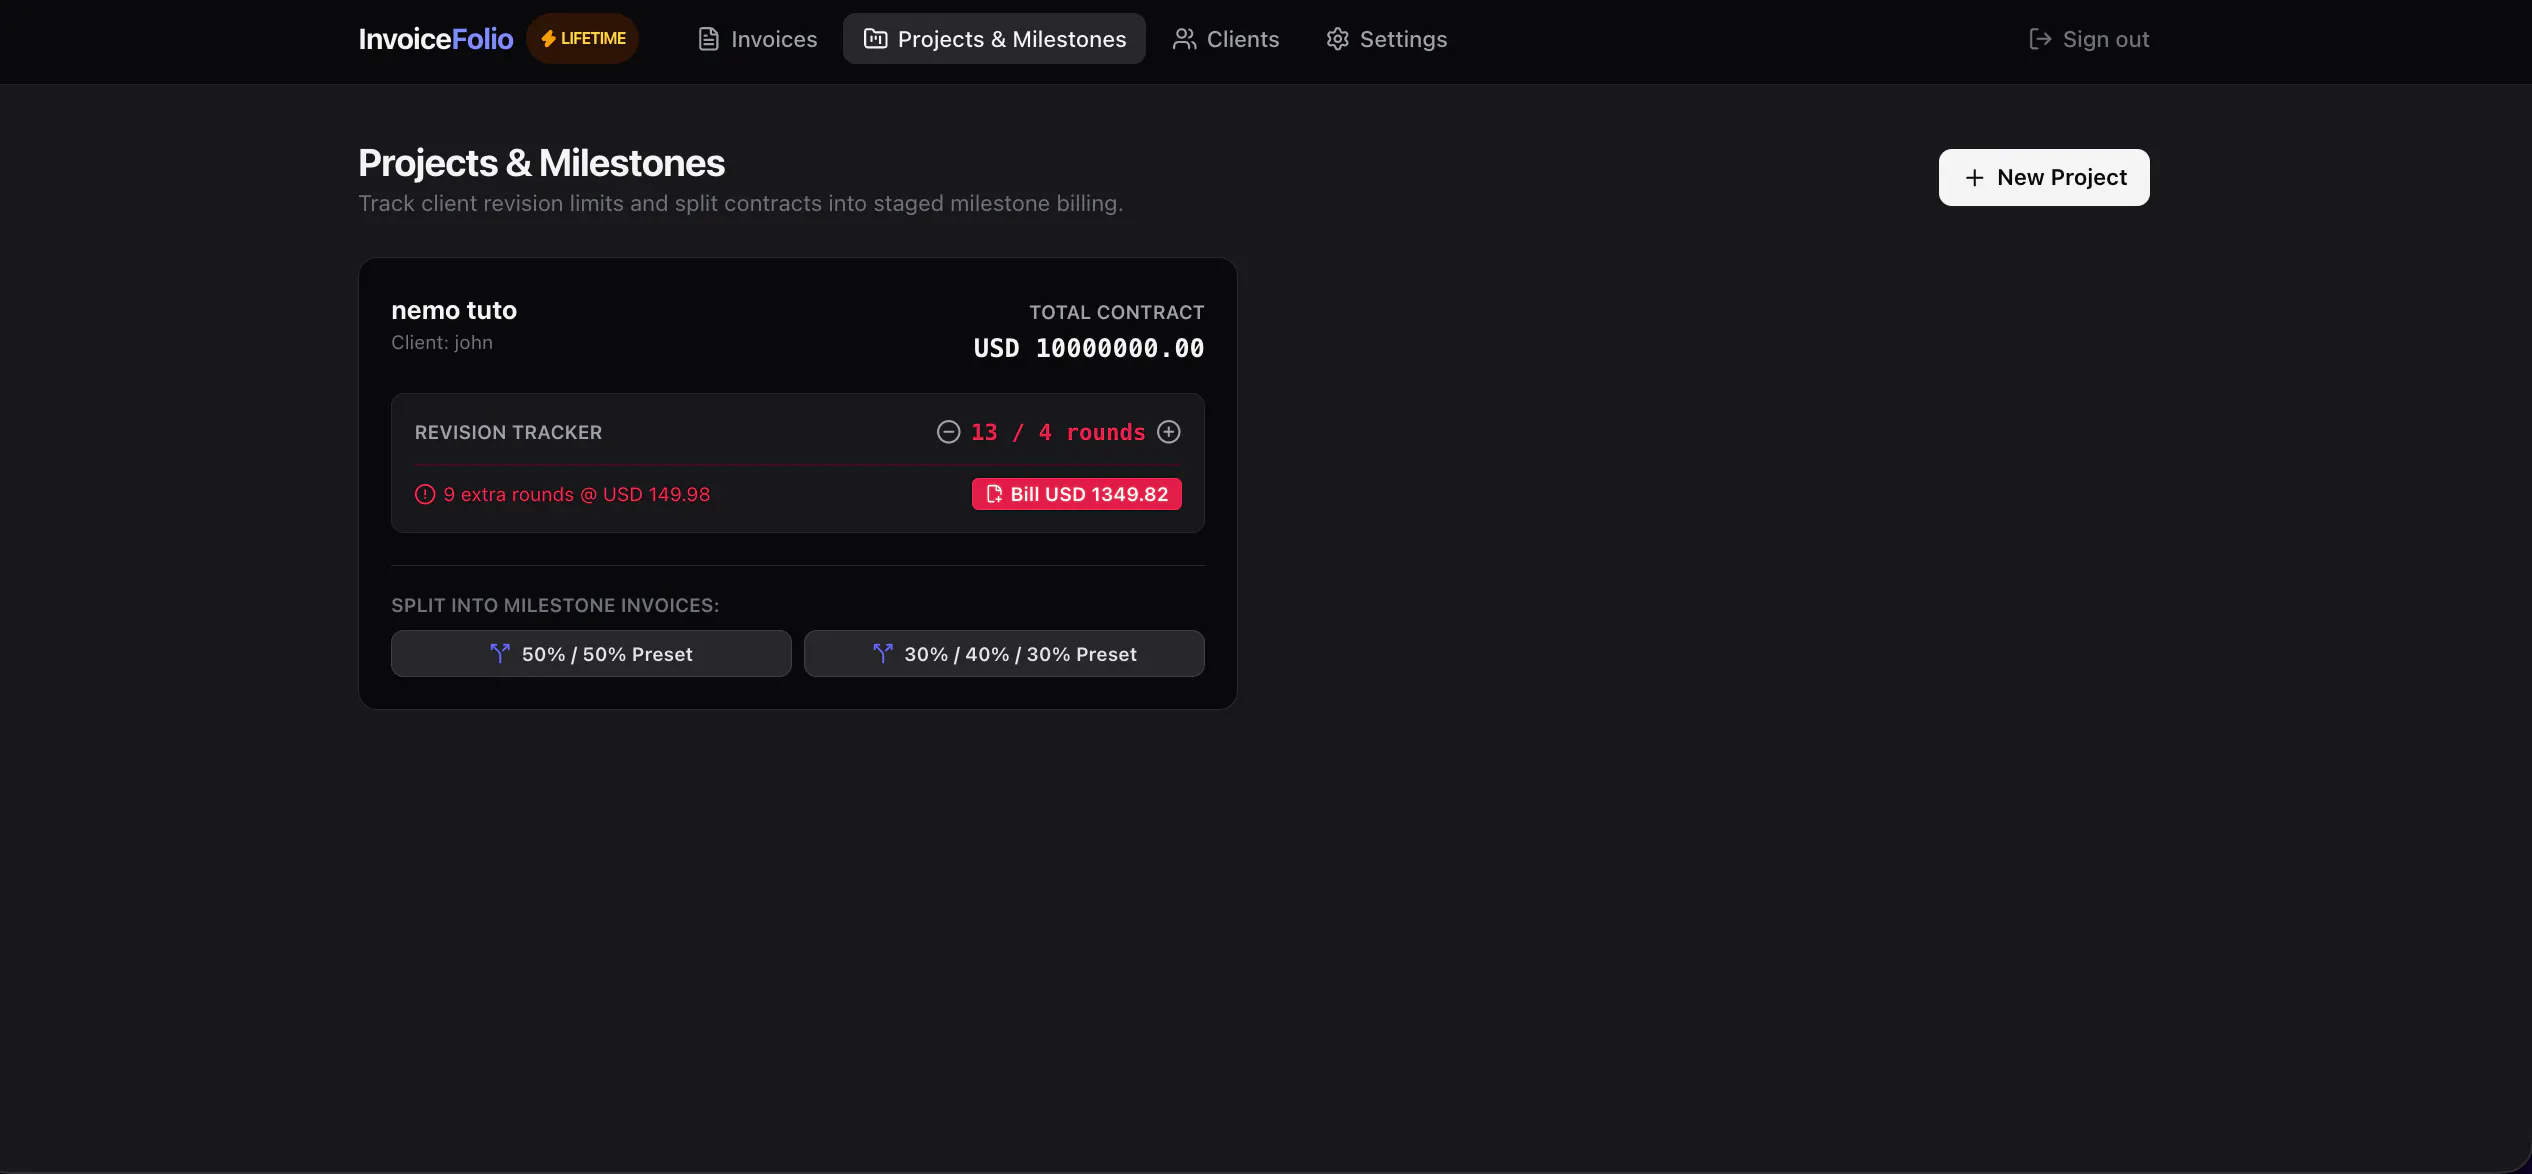Screen dimensions: 2532x1174
Task: Click the SPLIT INTO MILESTONE INVOICES label
Action: click(x=555, y=605)
